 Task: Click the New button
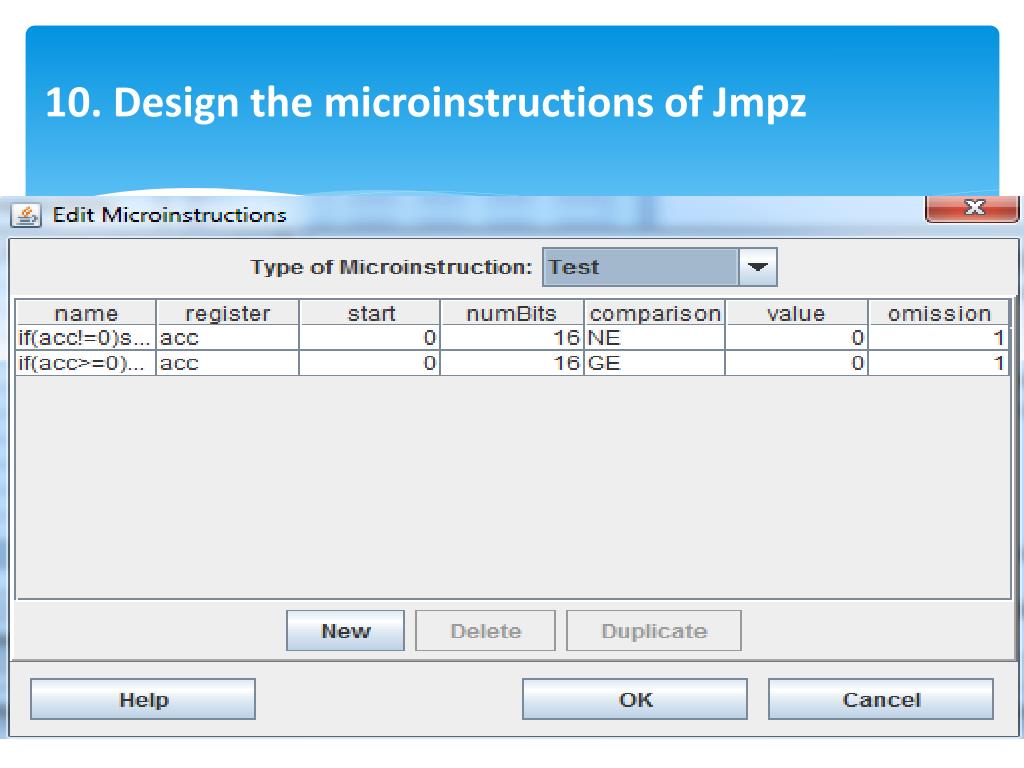click(345, 631)
